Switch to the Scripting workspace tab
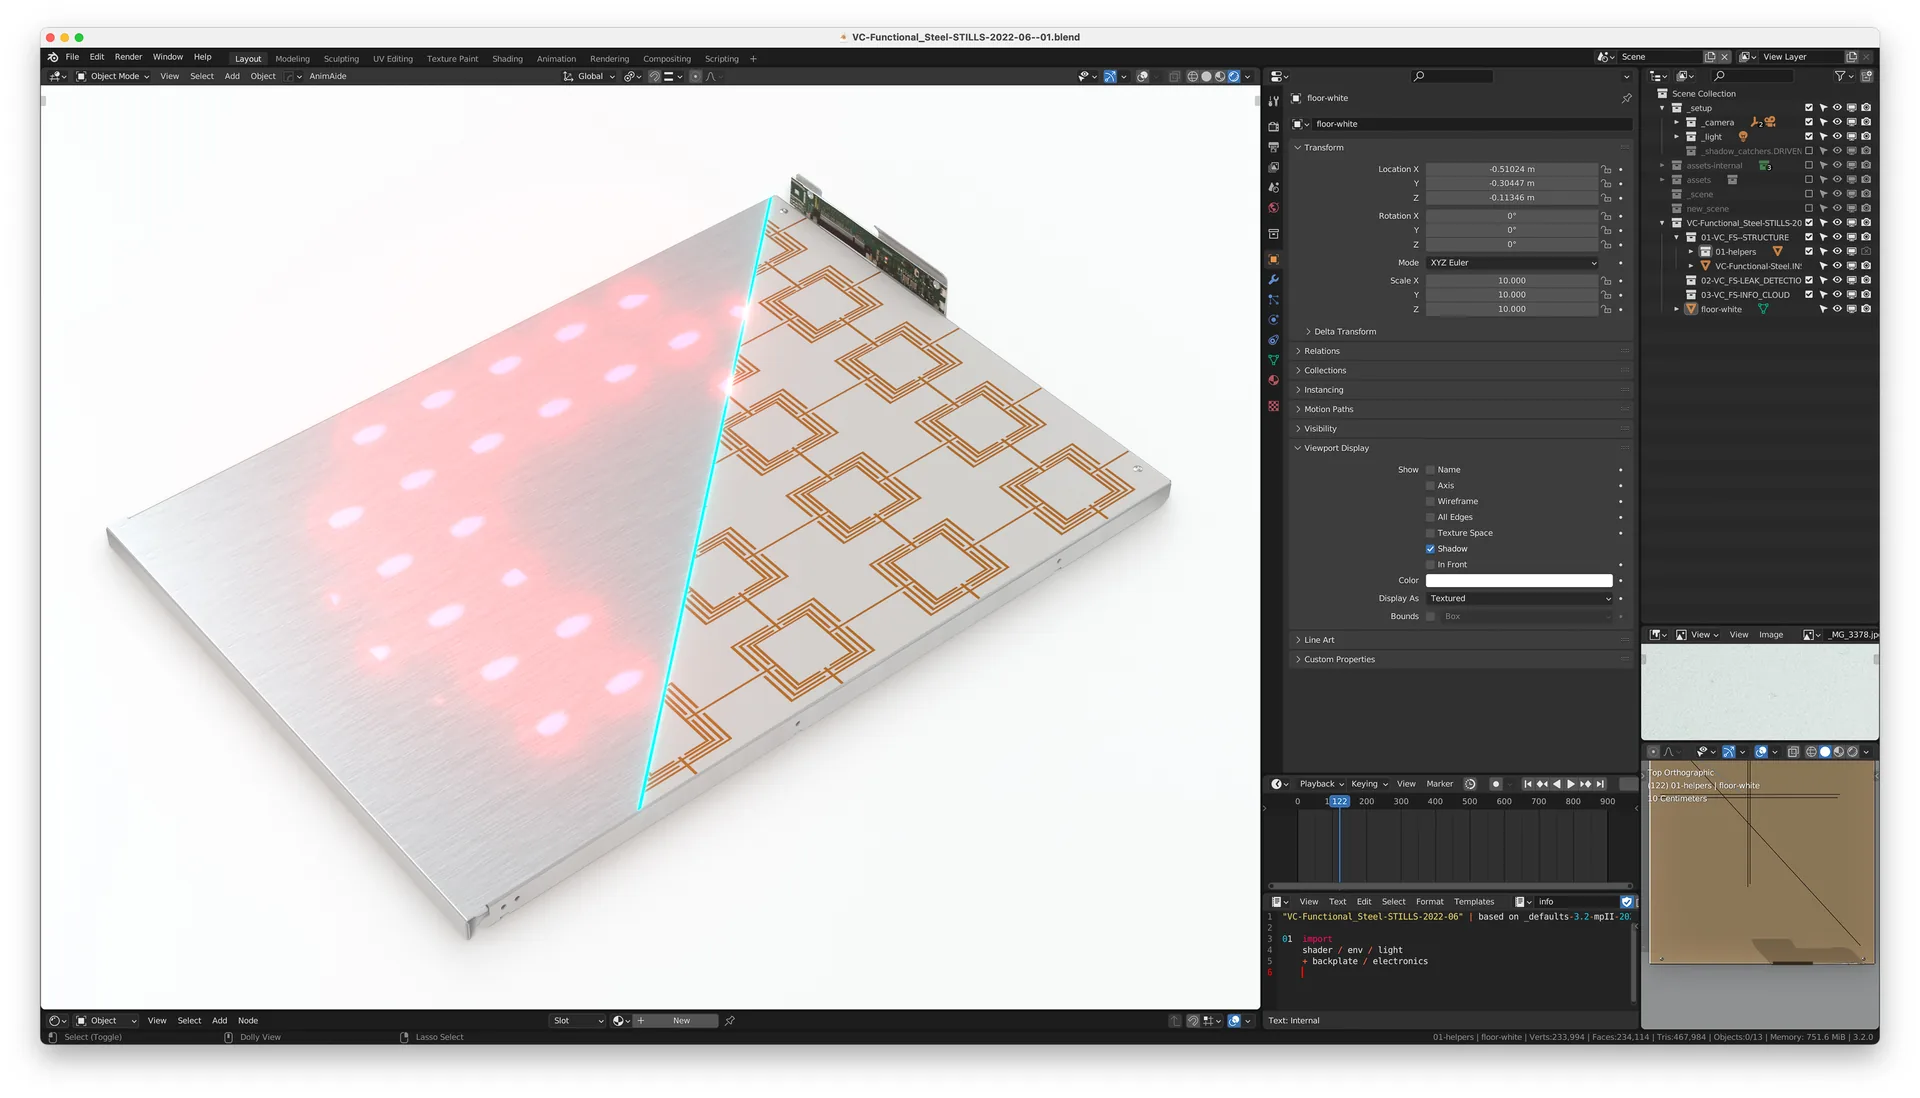 point(721,59)
